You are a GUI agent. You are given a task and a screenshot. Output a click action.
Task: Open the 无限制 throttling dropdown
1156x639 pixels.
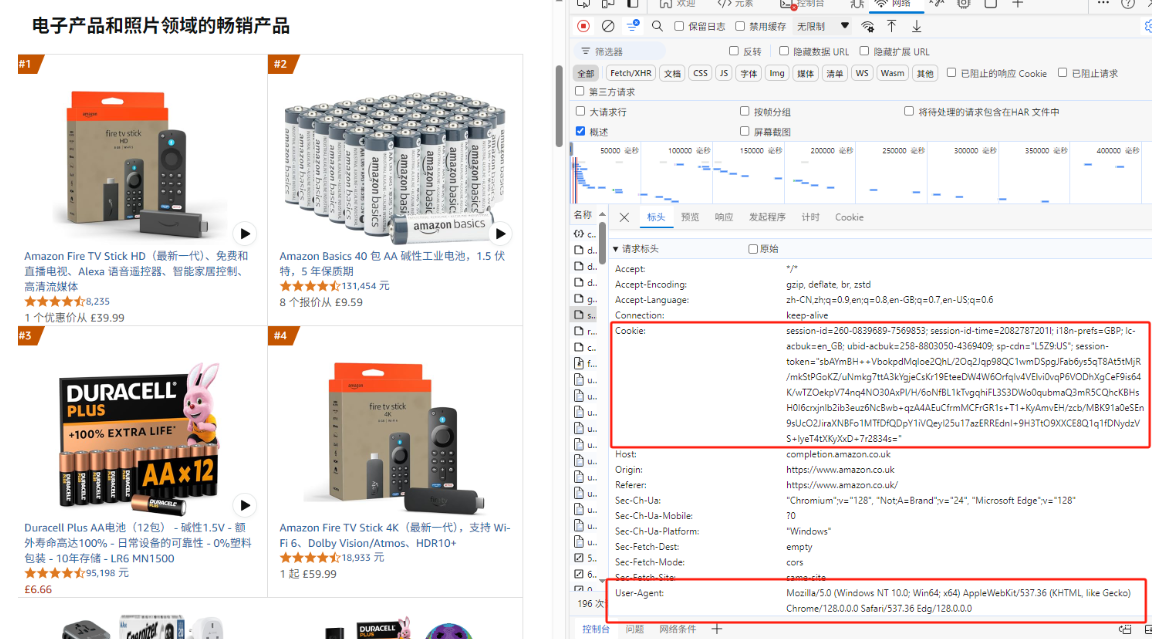(x=823, y=27)
